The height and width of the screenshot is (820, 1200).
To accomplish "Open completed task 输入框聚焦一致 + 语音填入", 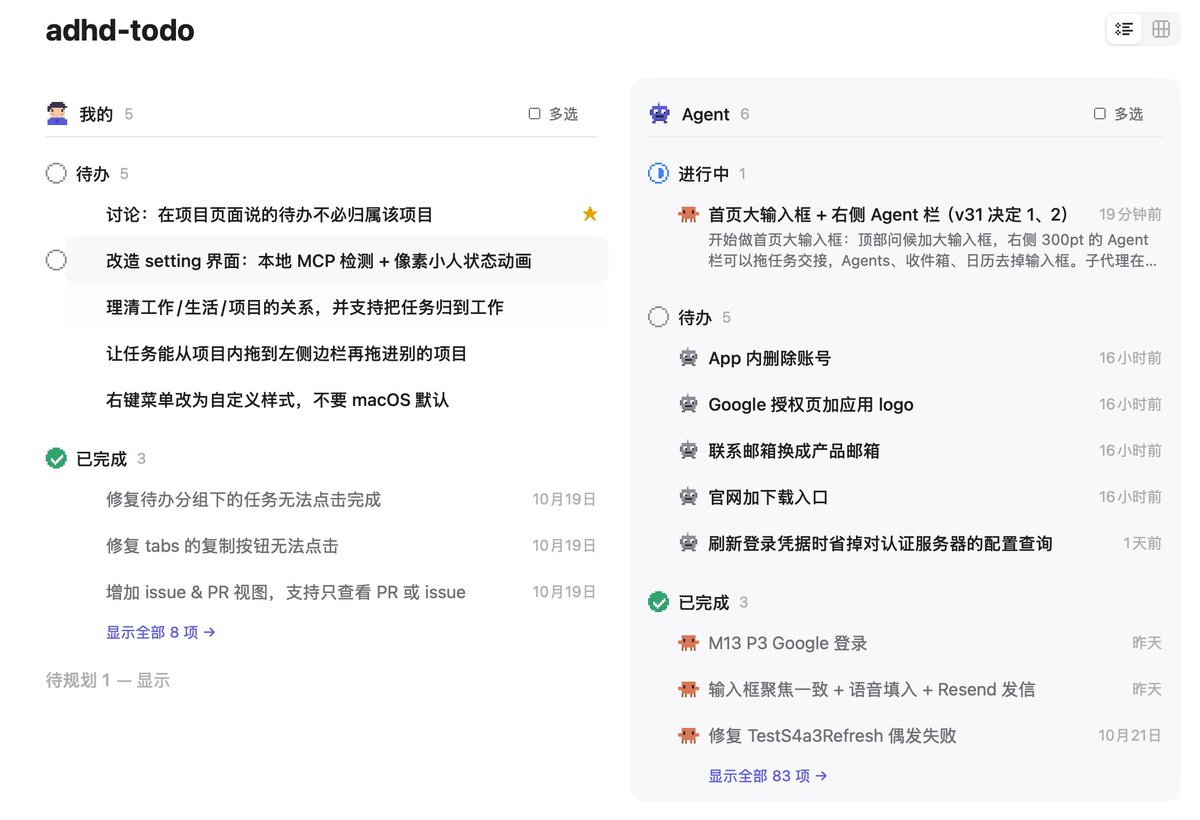I will point(872,689).
